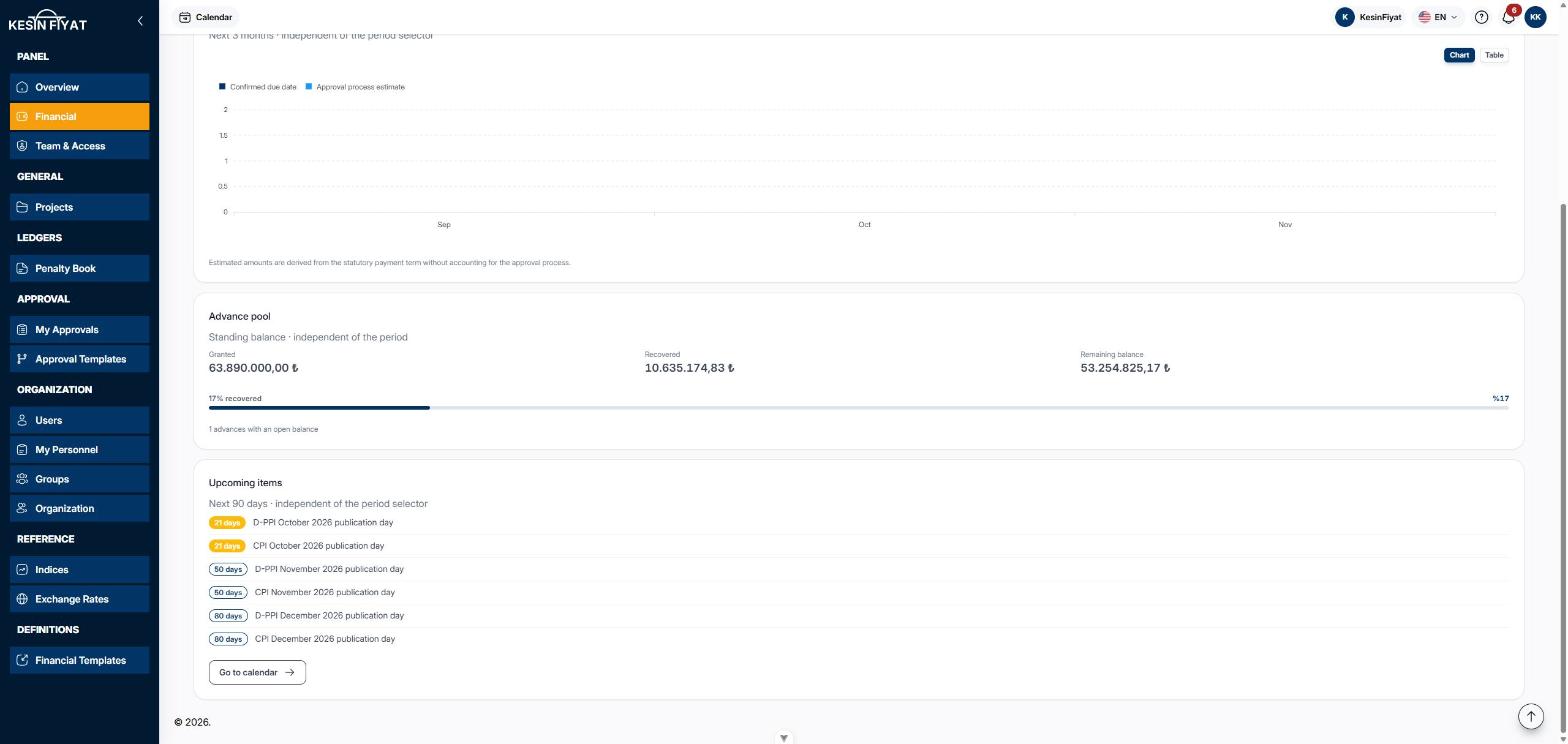This screenshot has height=744, width=1568.
Task: Click the Go to calendar button
Action: pyautogui.click(x=257, y=672)
